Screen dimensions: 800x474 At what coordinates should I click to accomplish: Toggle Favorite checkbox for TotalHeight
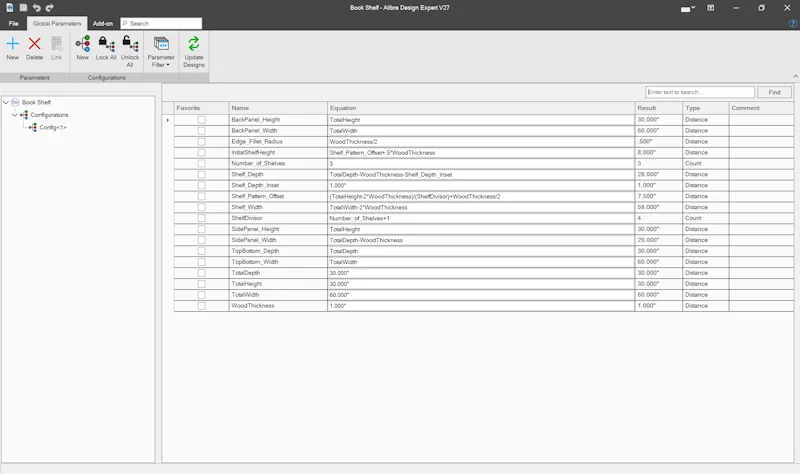[202, 284]
